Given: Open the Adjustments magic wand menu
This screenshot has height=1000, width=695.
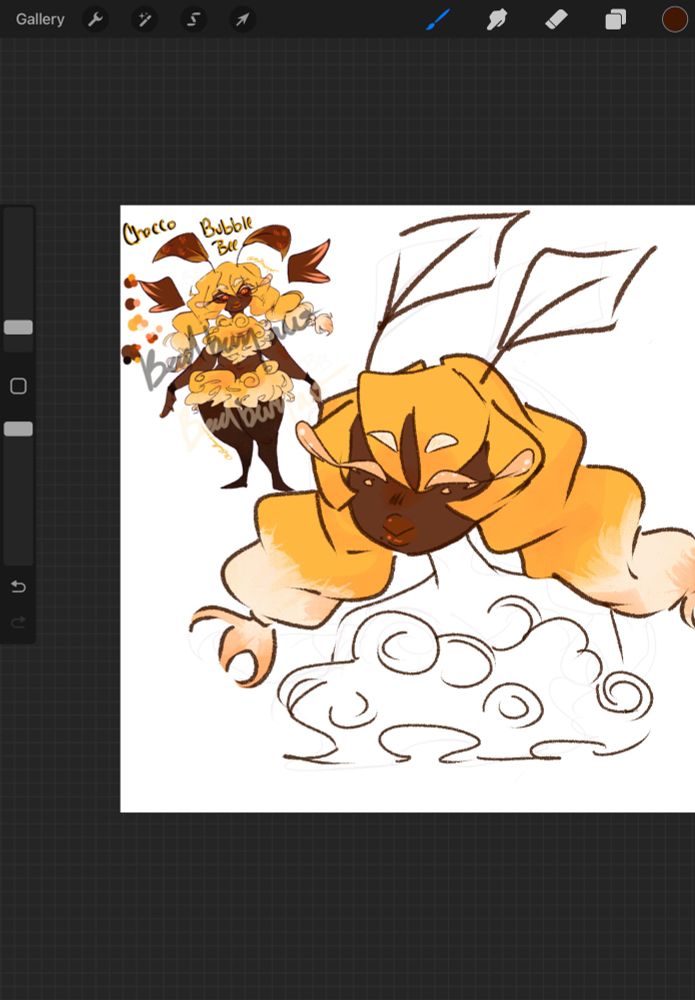Looking at the screenshot, I should pyautogui.click(x=145, y=20).
